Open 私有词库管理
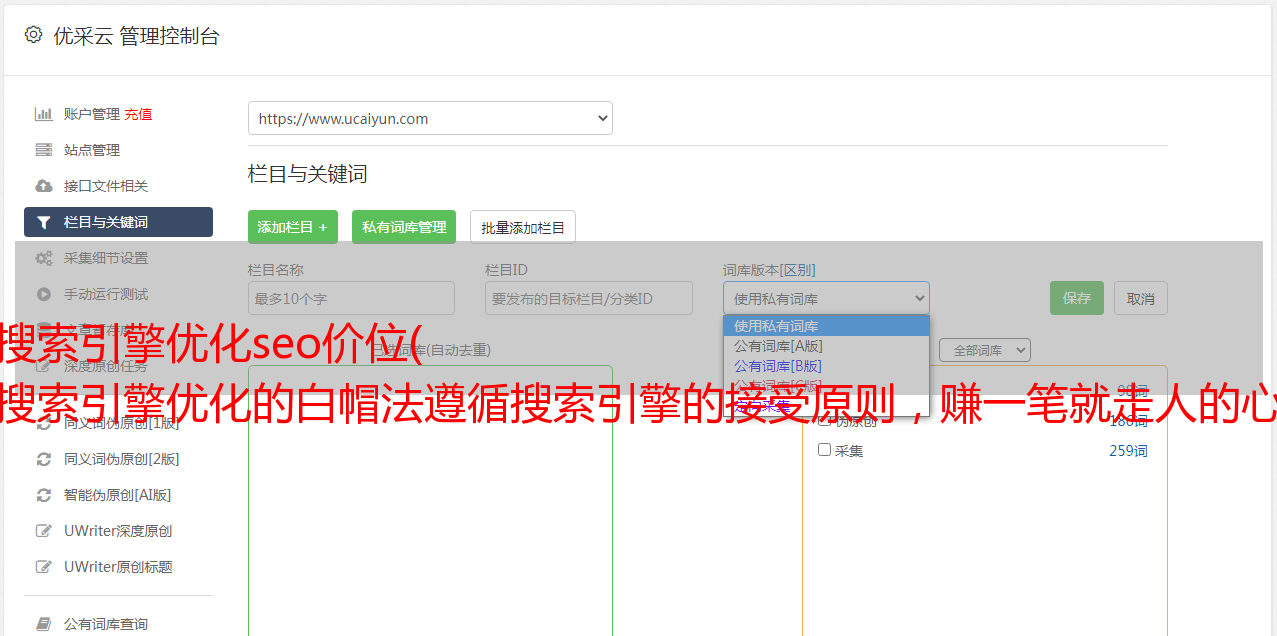This screenshot has width=1277, height=636. (x=404, y=227)
